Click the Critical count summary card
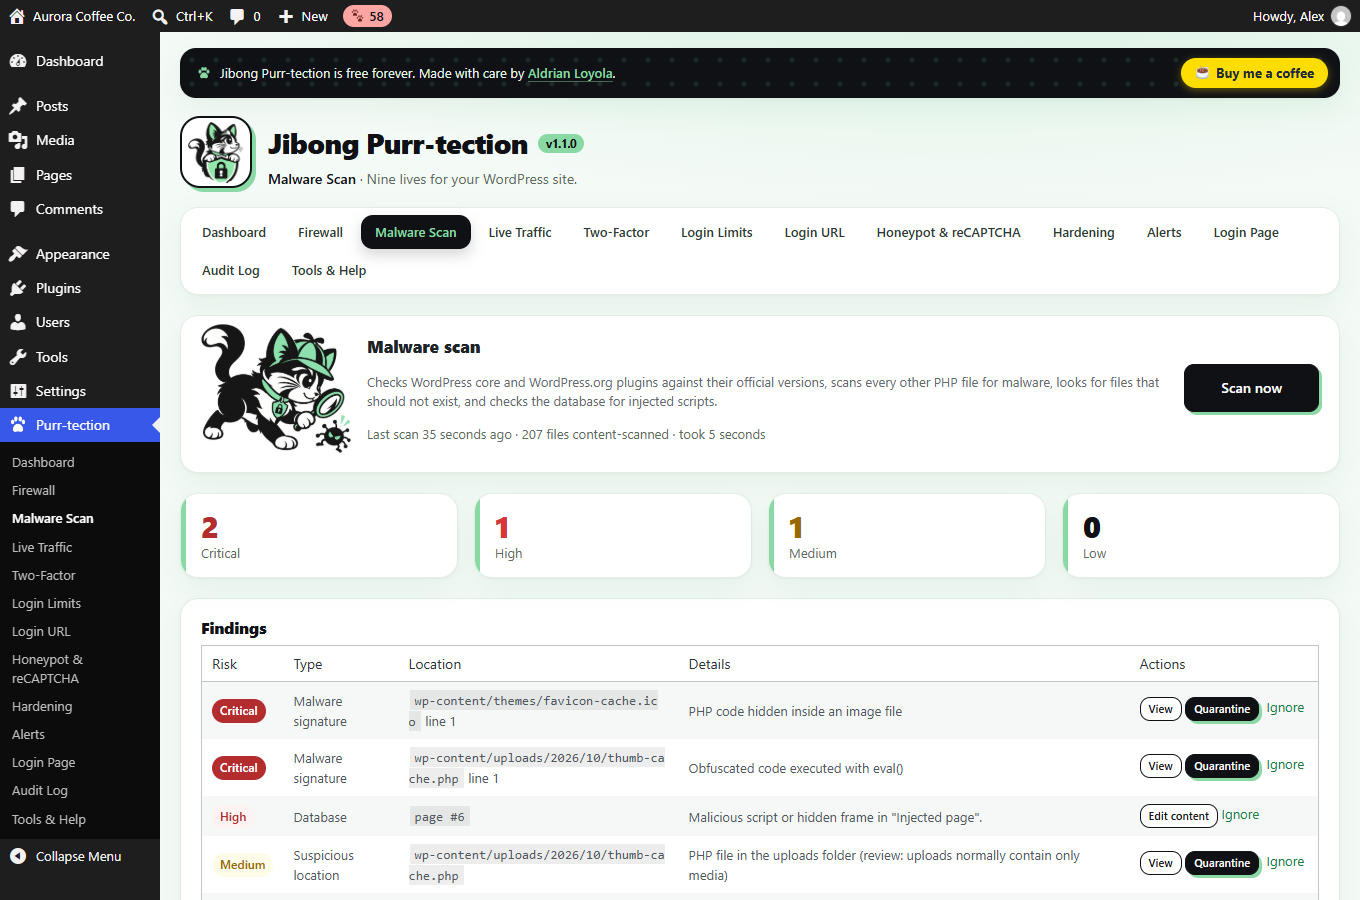This screenshot has width=1360, height=900. click(x=319, y=535)
